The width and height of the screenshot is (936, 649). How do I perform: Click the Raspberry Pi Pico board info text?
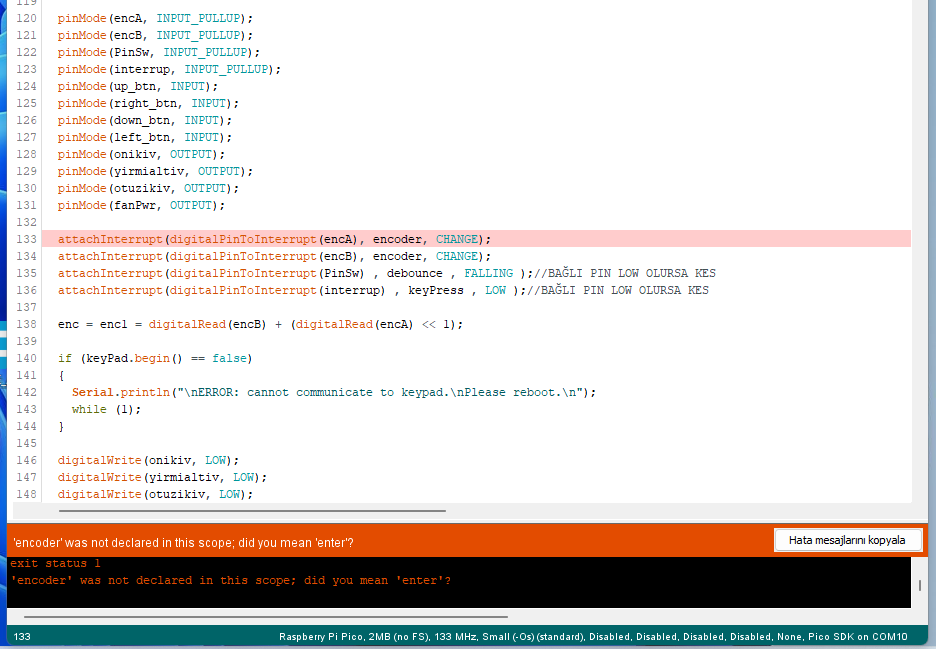[593, 637]
